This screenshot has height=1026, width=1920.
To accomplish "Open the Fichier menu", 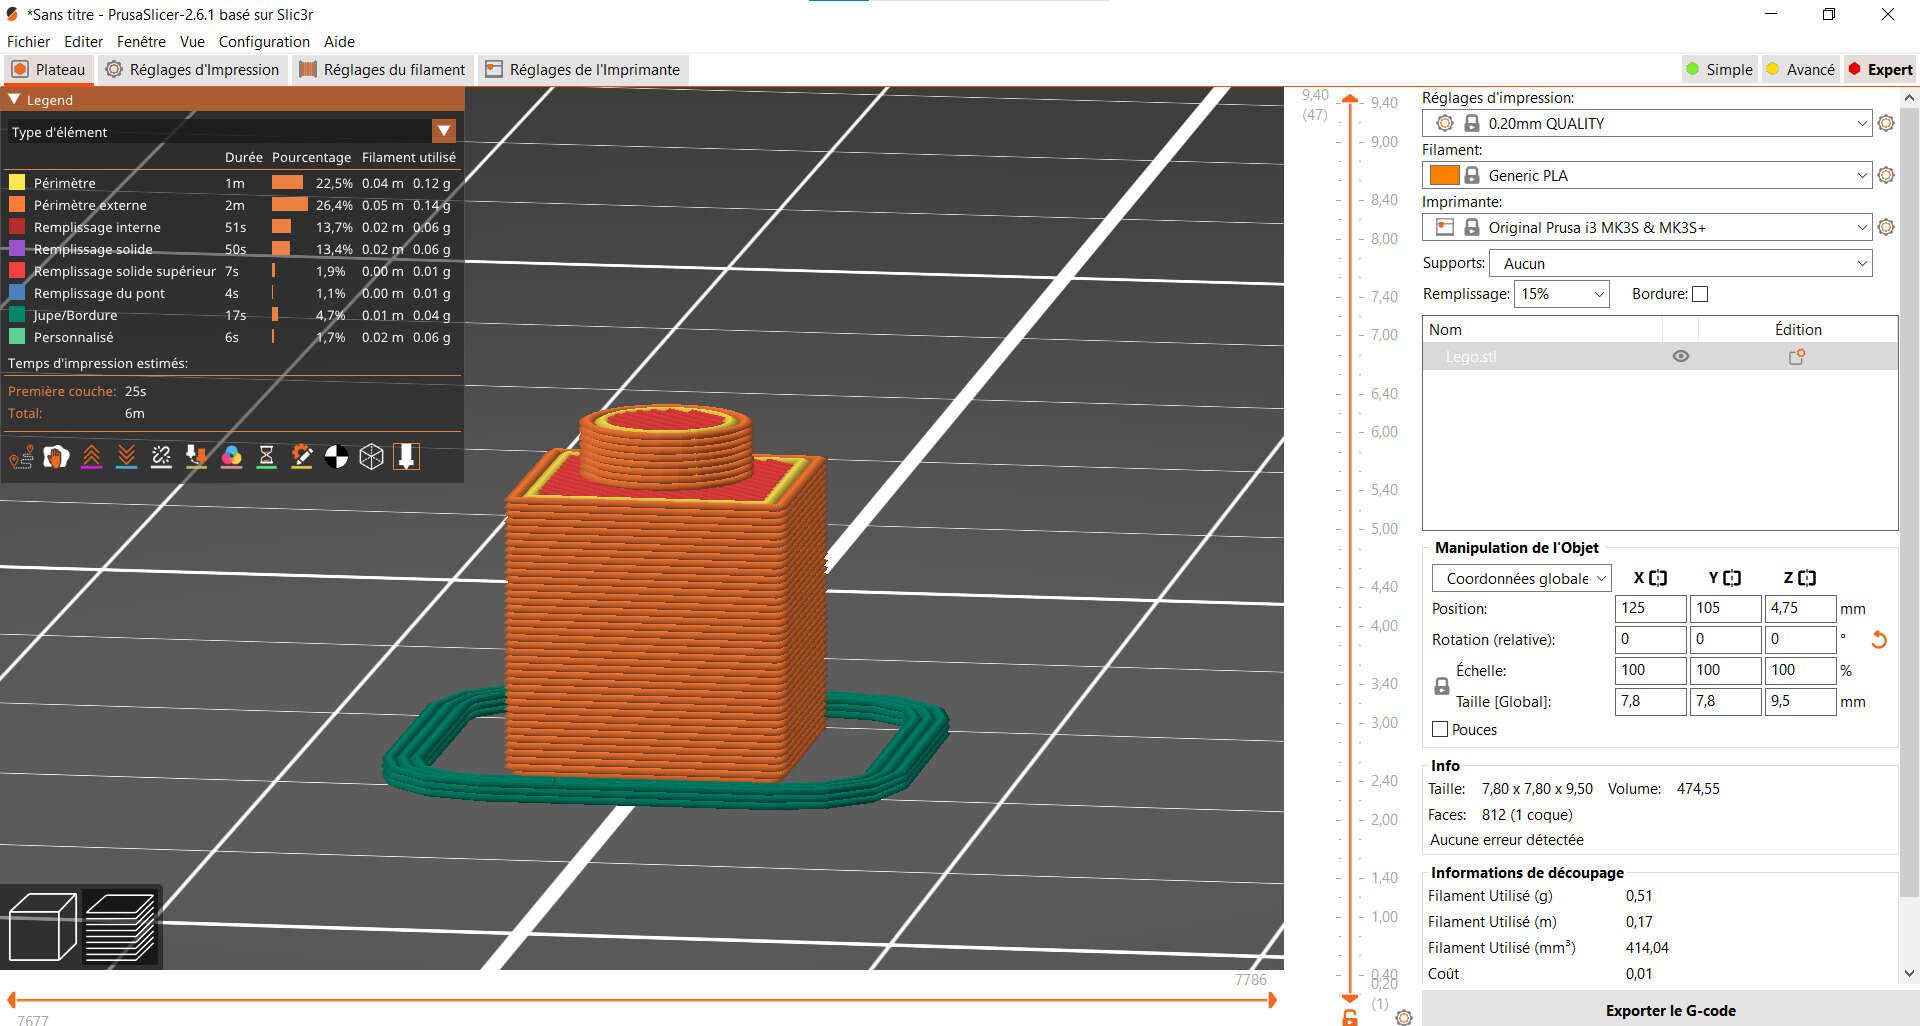I will pos(28,41).
